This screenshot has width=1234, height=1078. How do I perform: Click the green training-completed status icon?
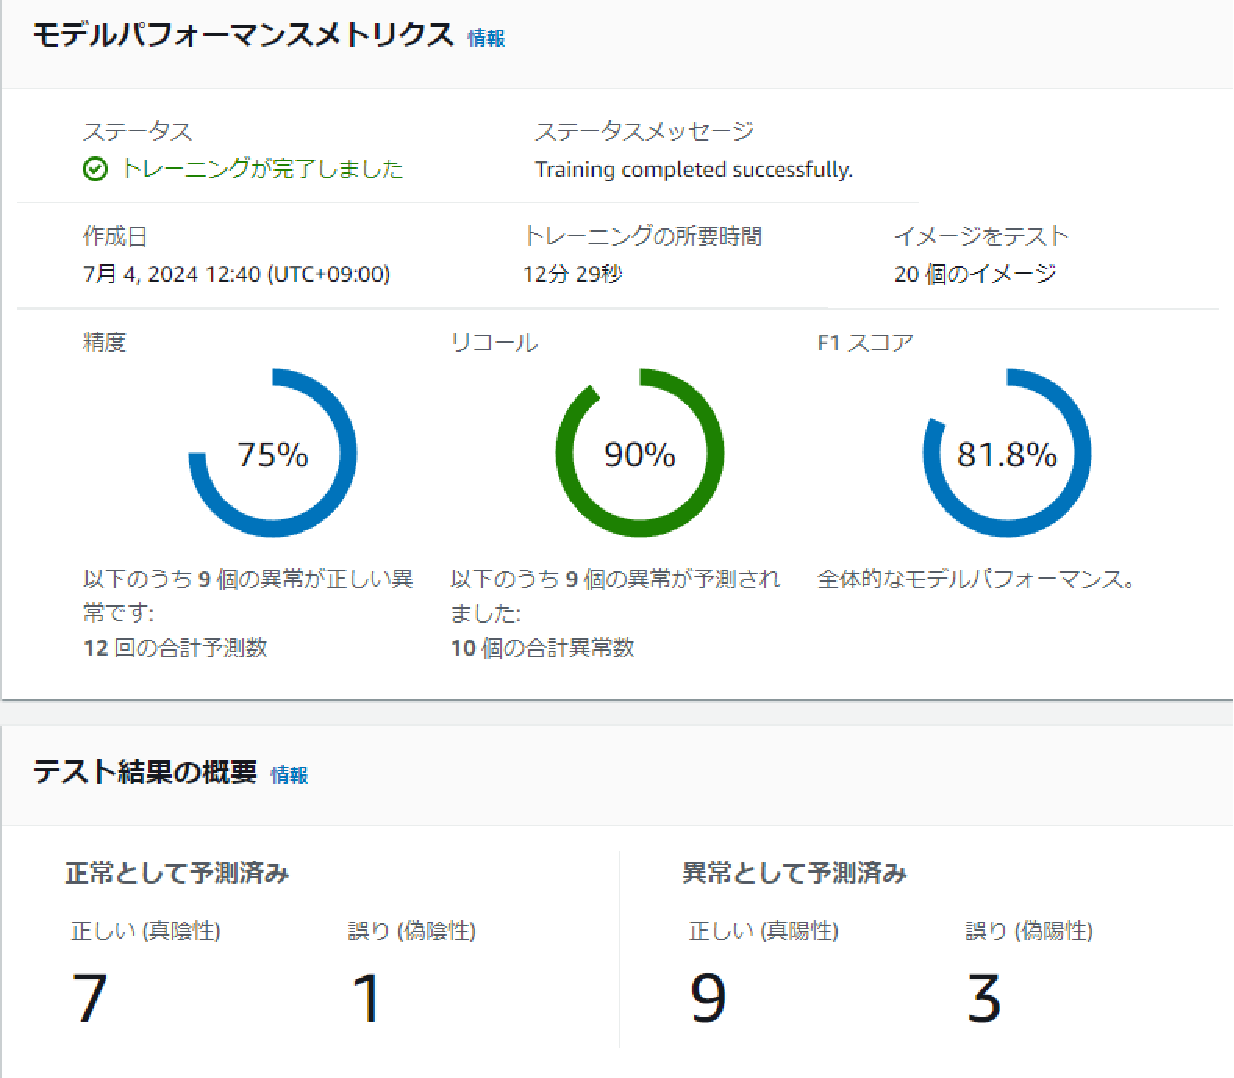[x=95, y=169]
